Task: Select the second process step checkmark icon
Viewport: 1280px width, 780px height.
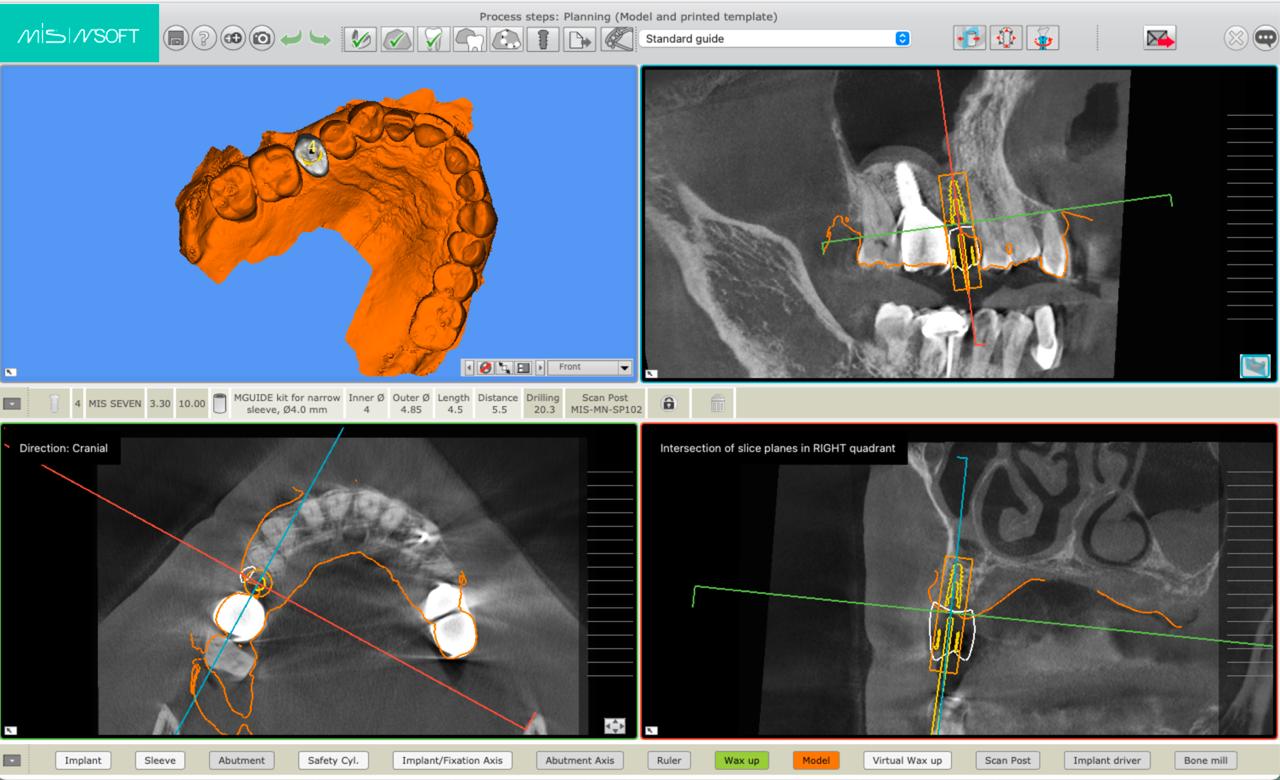Action: [397, 39]
